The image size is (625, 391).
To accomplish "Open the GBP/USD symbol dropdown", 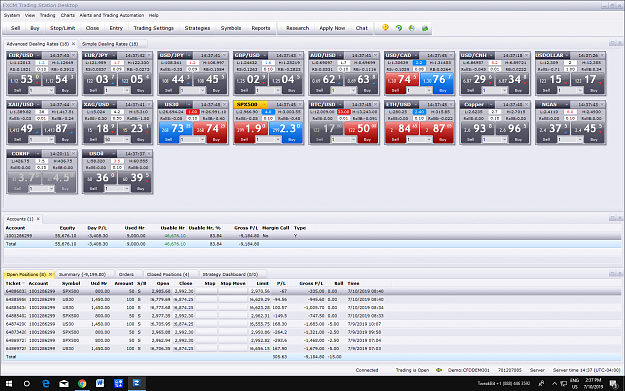I will 264,55.
